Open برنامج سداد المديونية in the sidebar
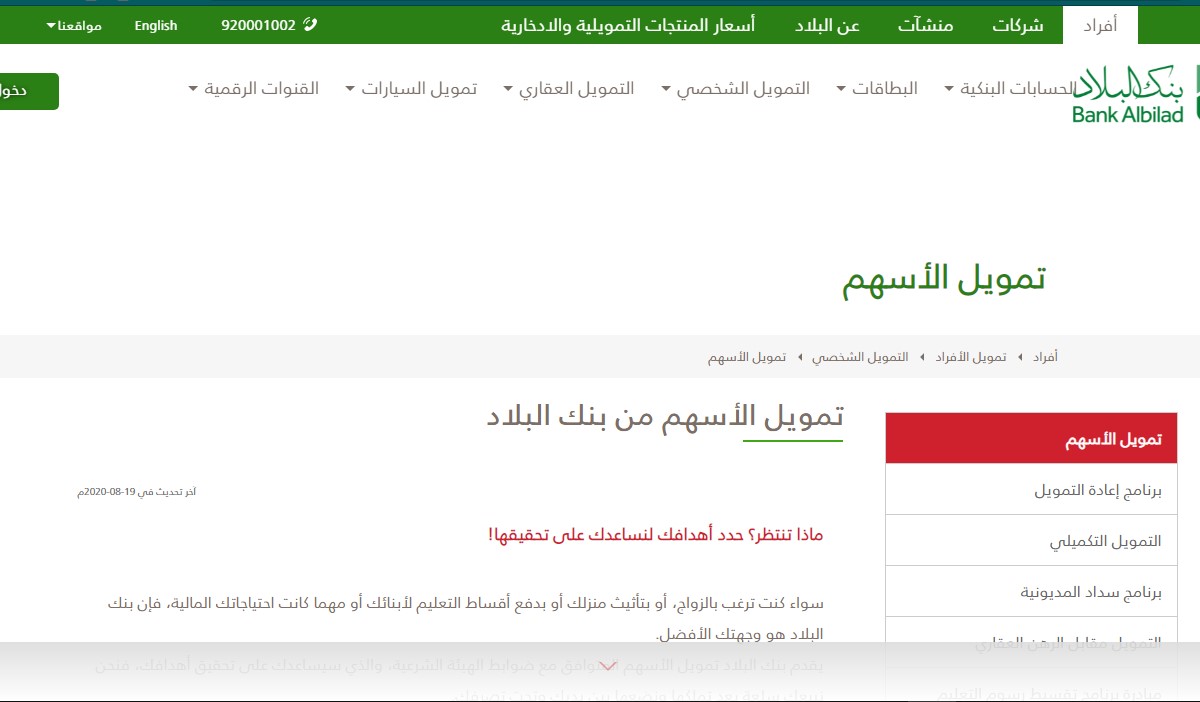Screen dimensions: 1200x702 pos(1031,592)
